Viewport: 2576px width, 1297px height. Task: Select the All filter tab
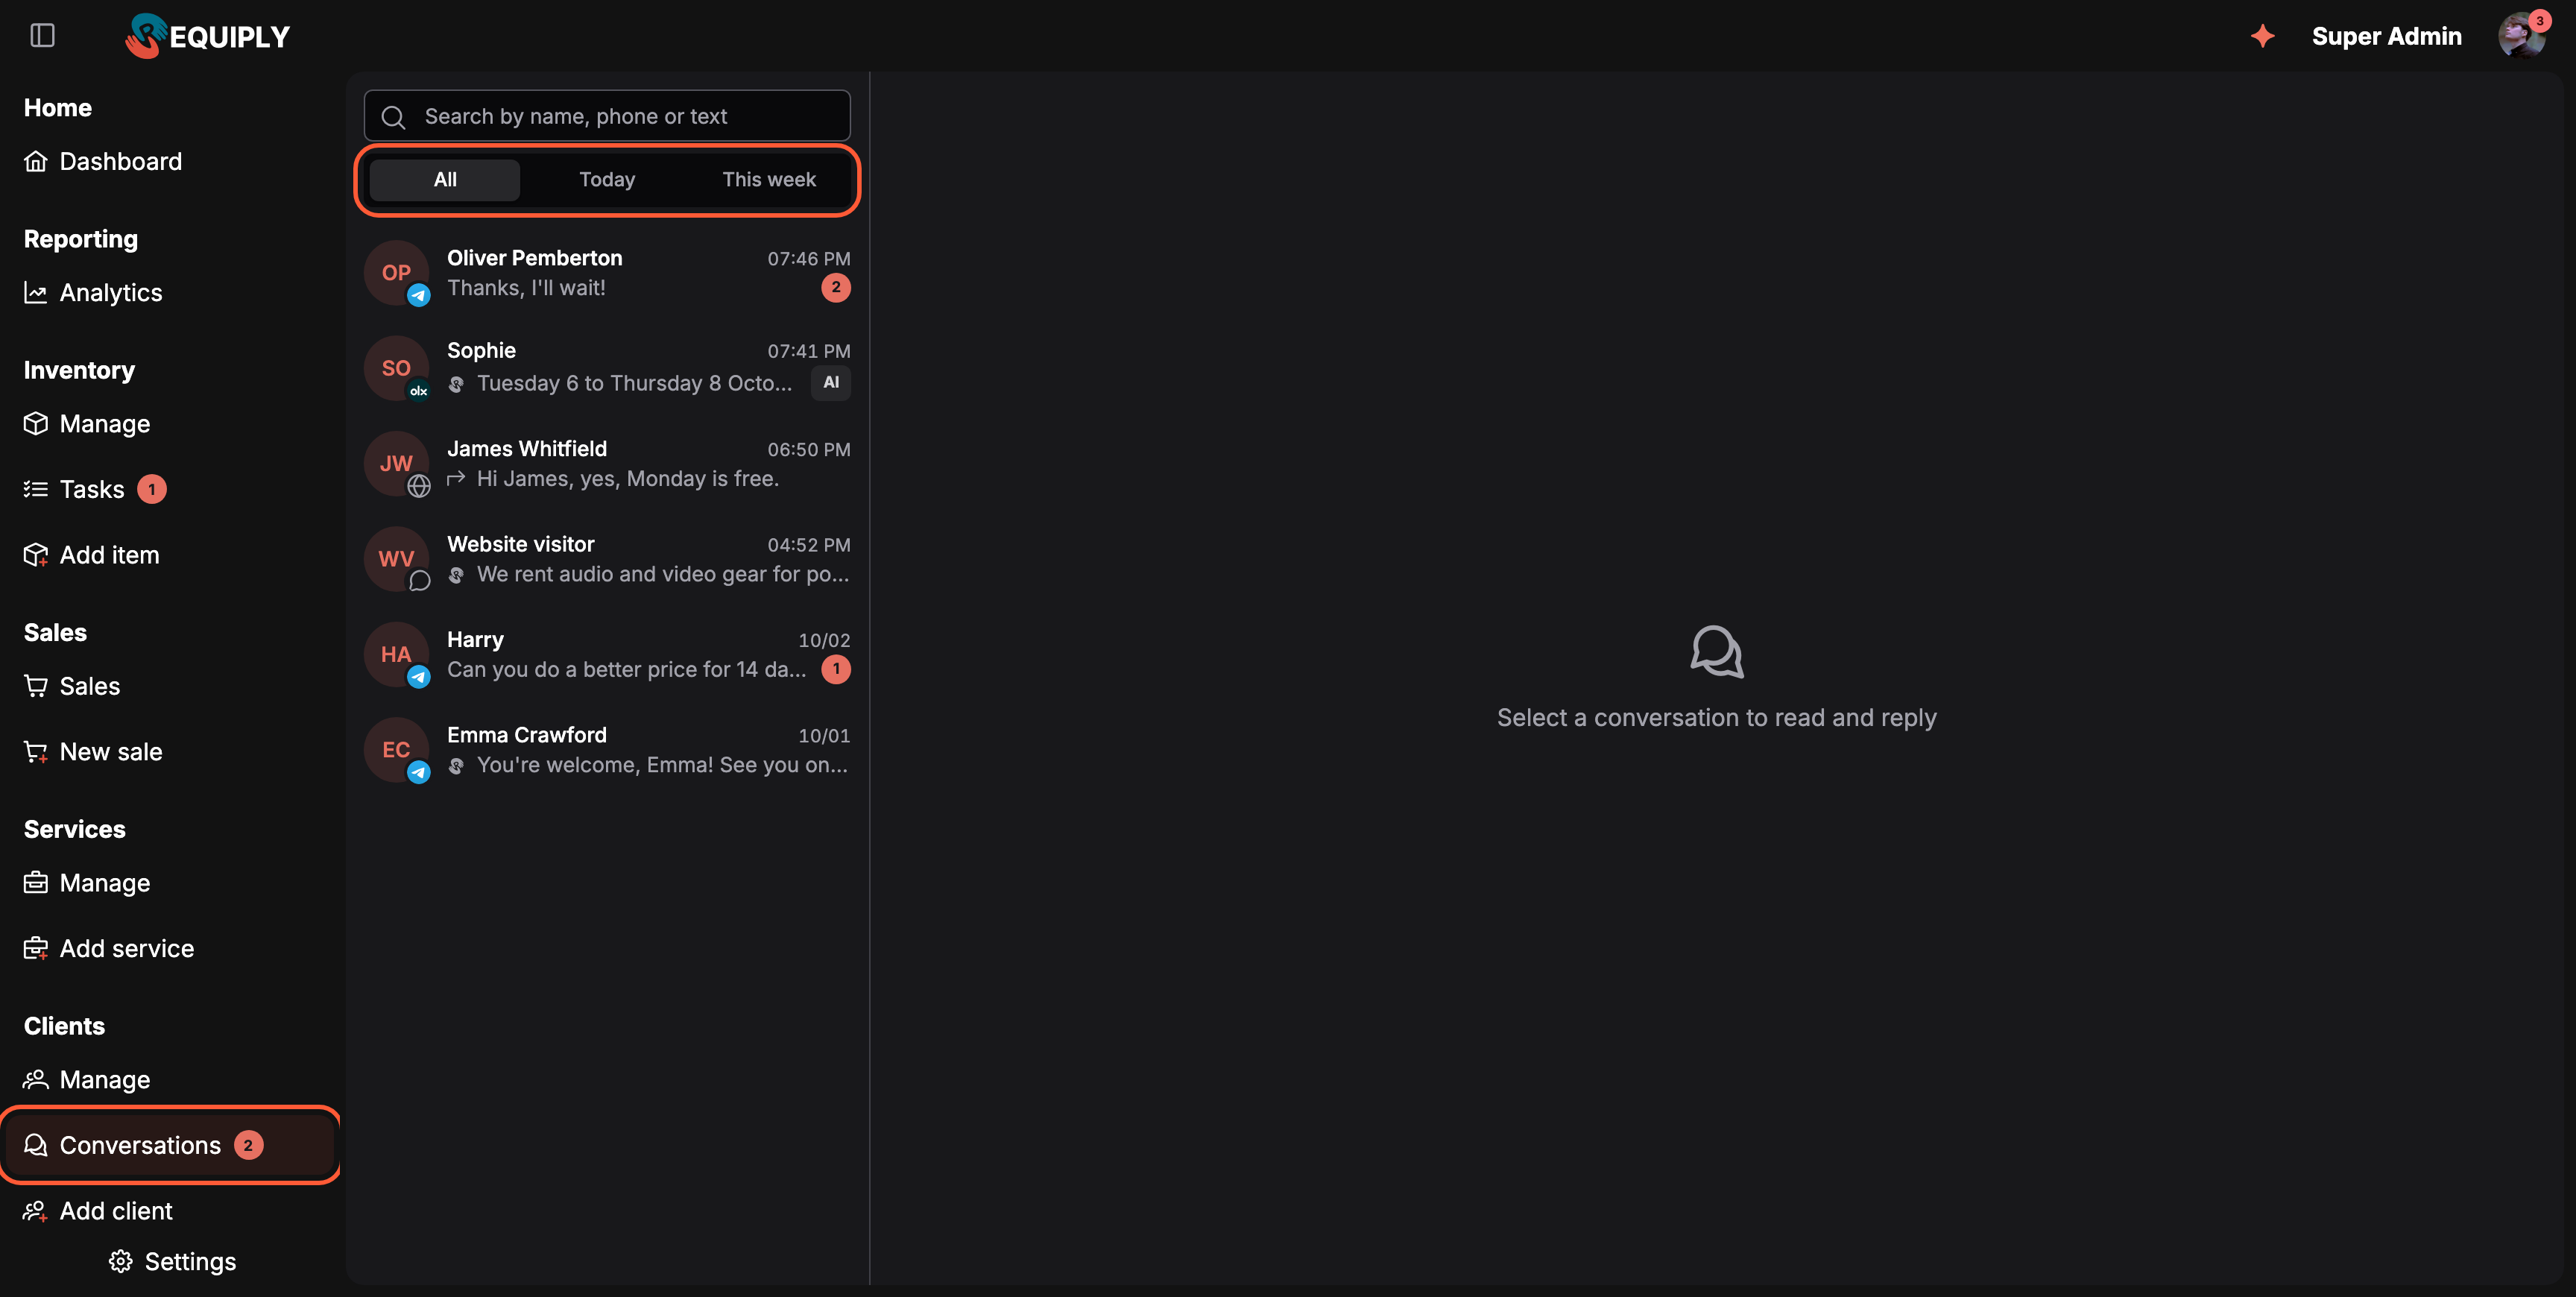445,180
